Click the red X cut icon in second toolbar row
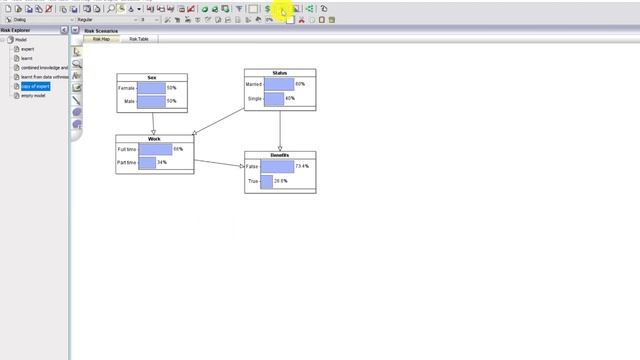Viewport: 640px width, 360px height. click(x=302, y=20)
